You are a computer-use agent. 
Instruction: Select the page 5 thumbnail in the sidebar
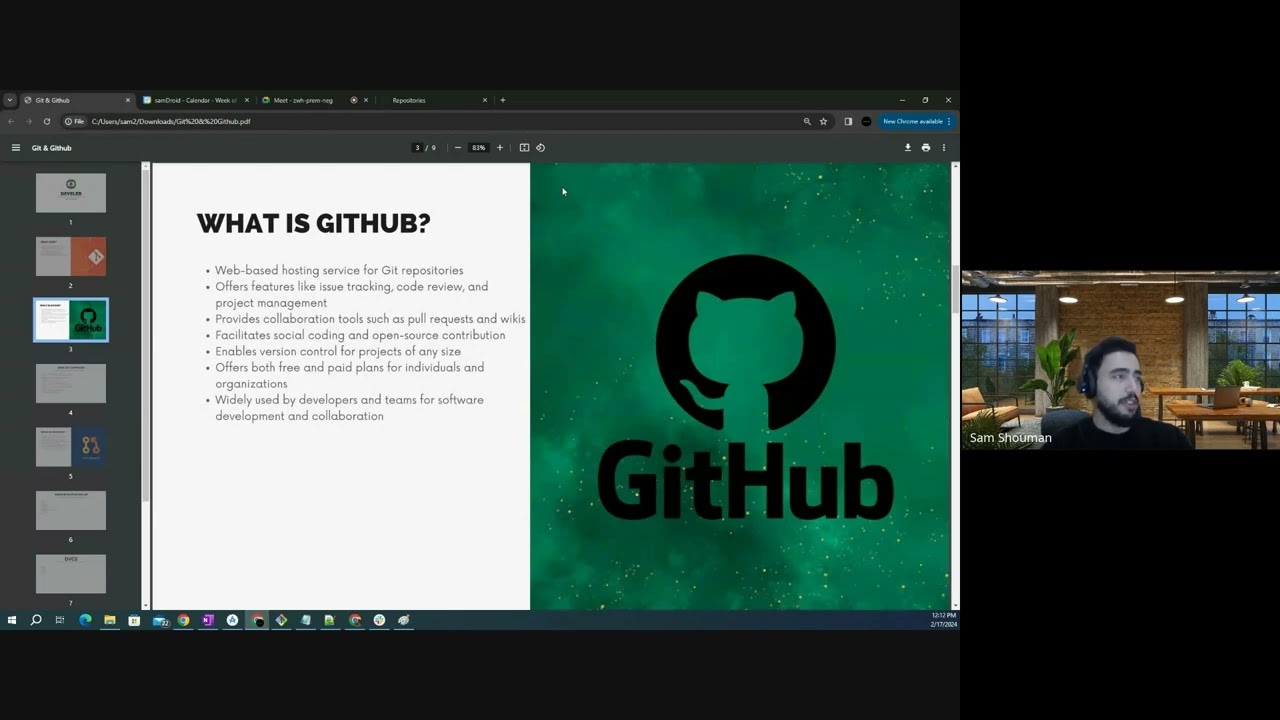tap(70, 447)
